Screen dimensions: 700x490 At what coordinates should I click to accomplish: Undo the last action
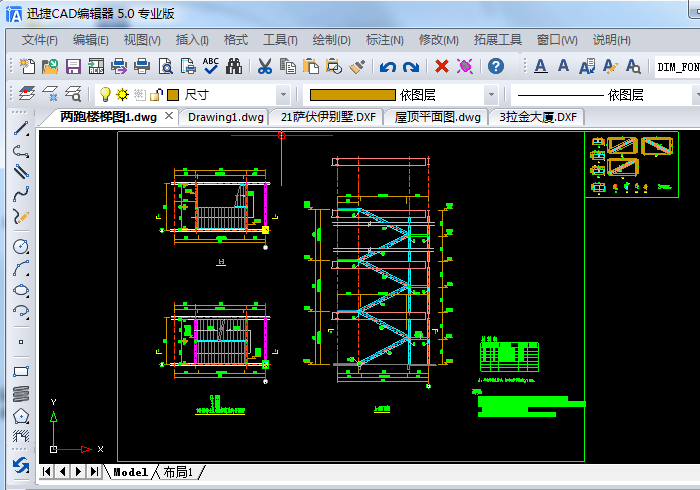point(388,67)
